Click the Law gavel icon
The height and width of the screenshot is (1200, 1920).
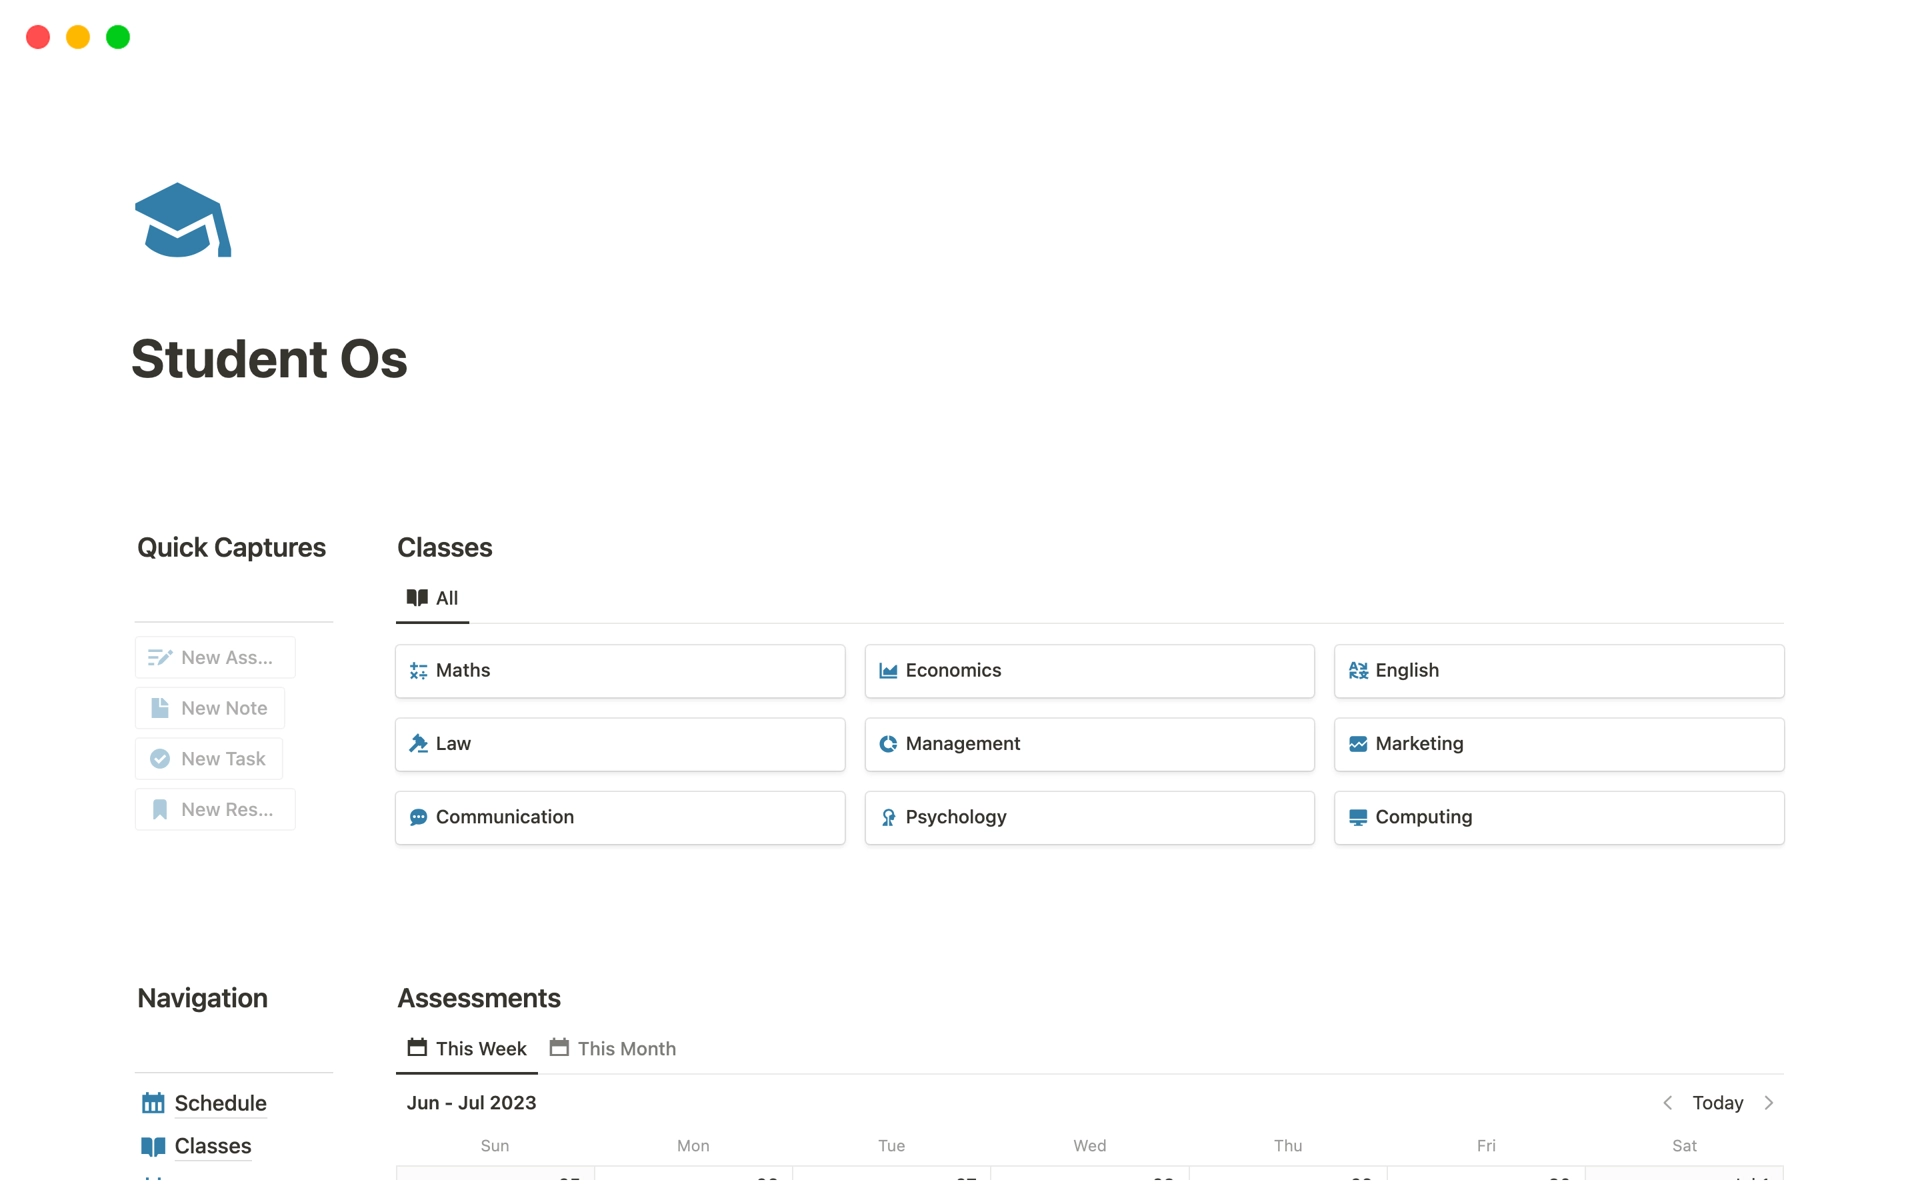419,742
